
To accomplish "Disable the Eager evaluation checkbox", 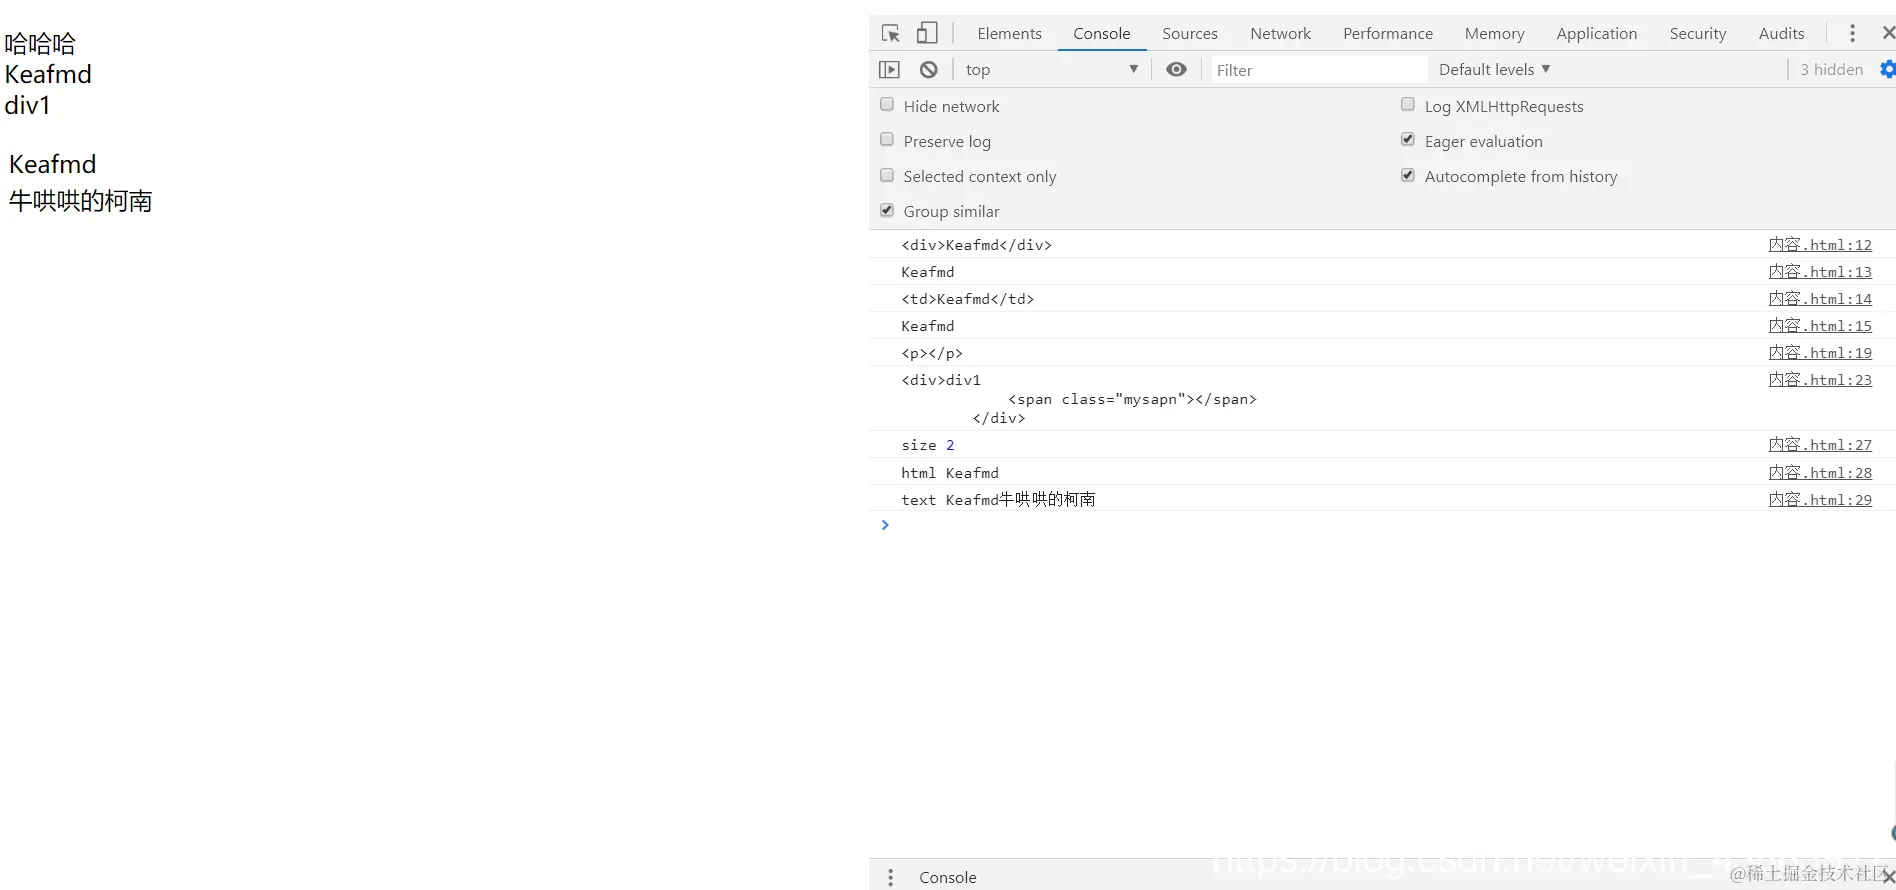I will tap(1408, 140).
